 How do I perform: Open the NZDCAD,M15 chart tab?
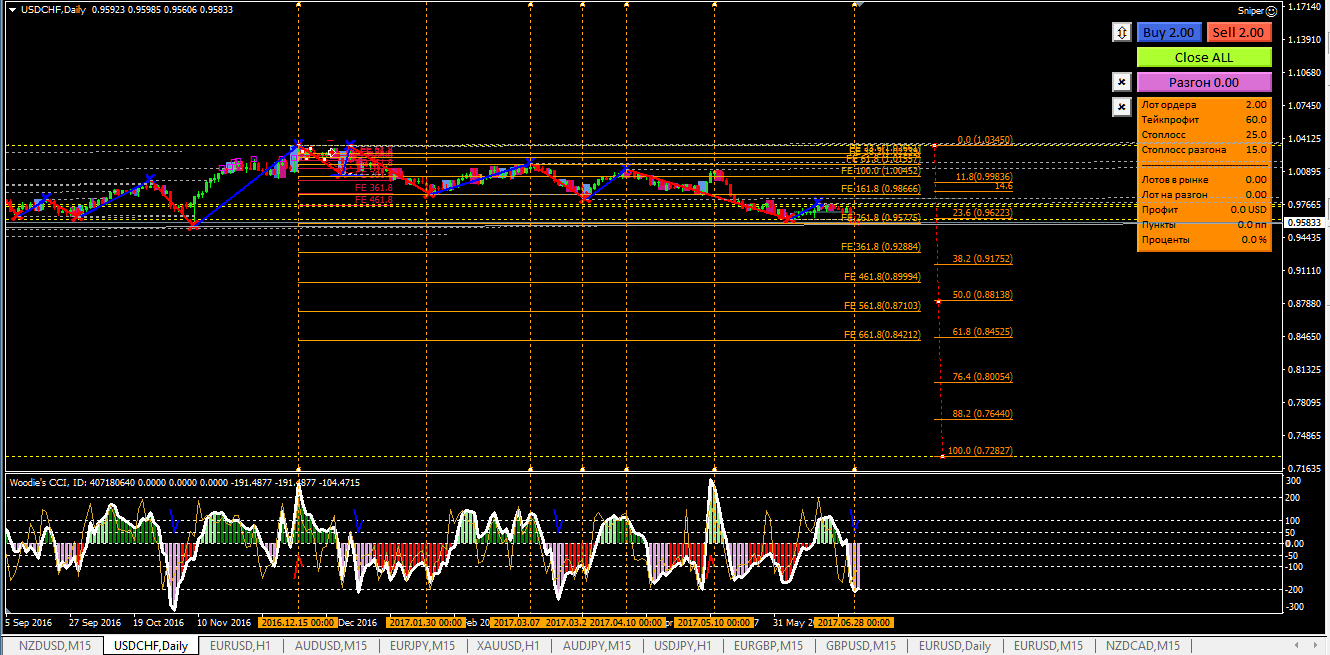pos(1142,646)
